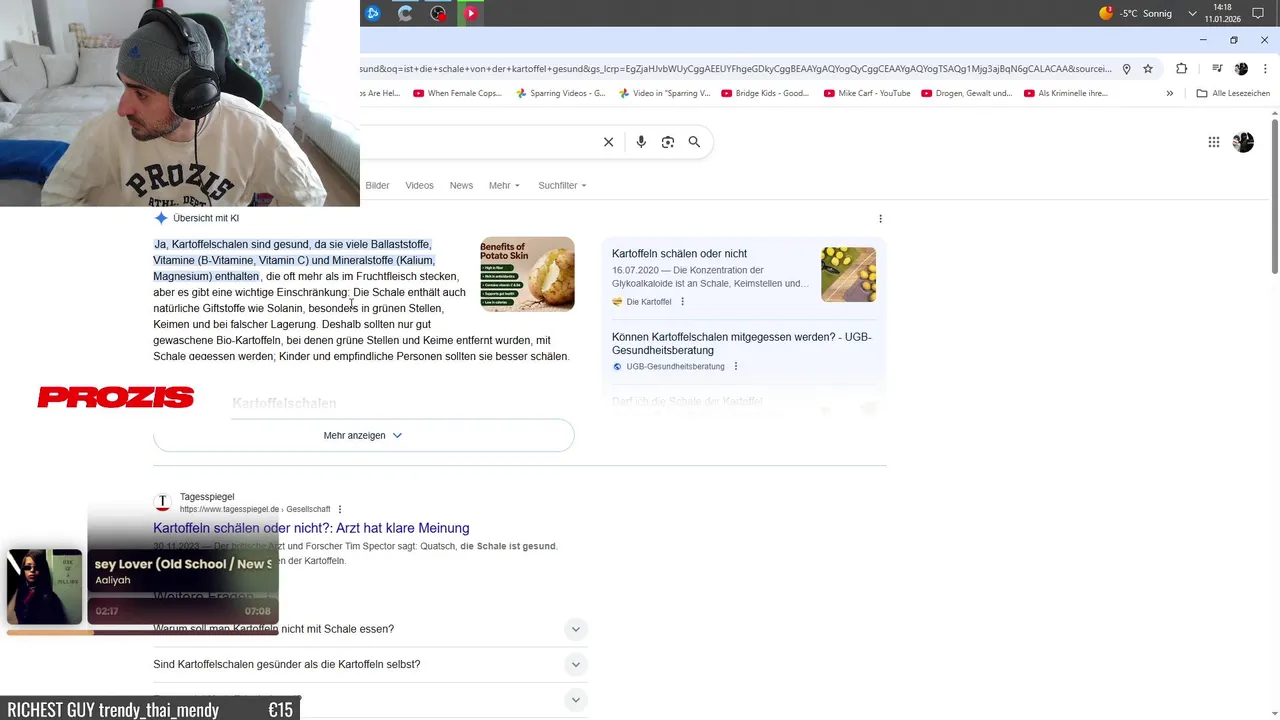The width and height of the screenshot is (1280, 720).
Task: Open blue taskbar app icon
Action: (x=372, y=13)
